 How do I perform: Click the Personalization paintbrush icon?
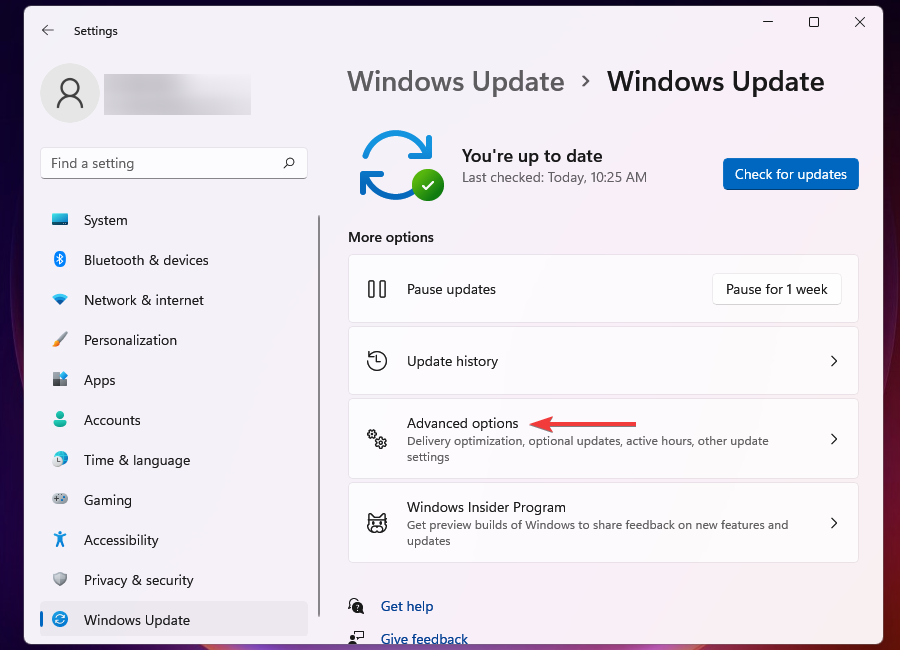click(60, 339)
